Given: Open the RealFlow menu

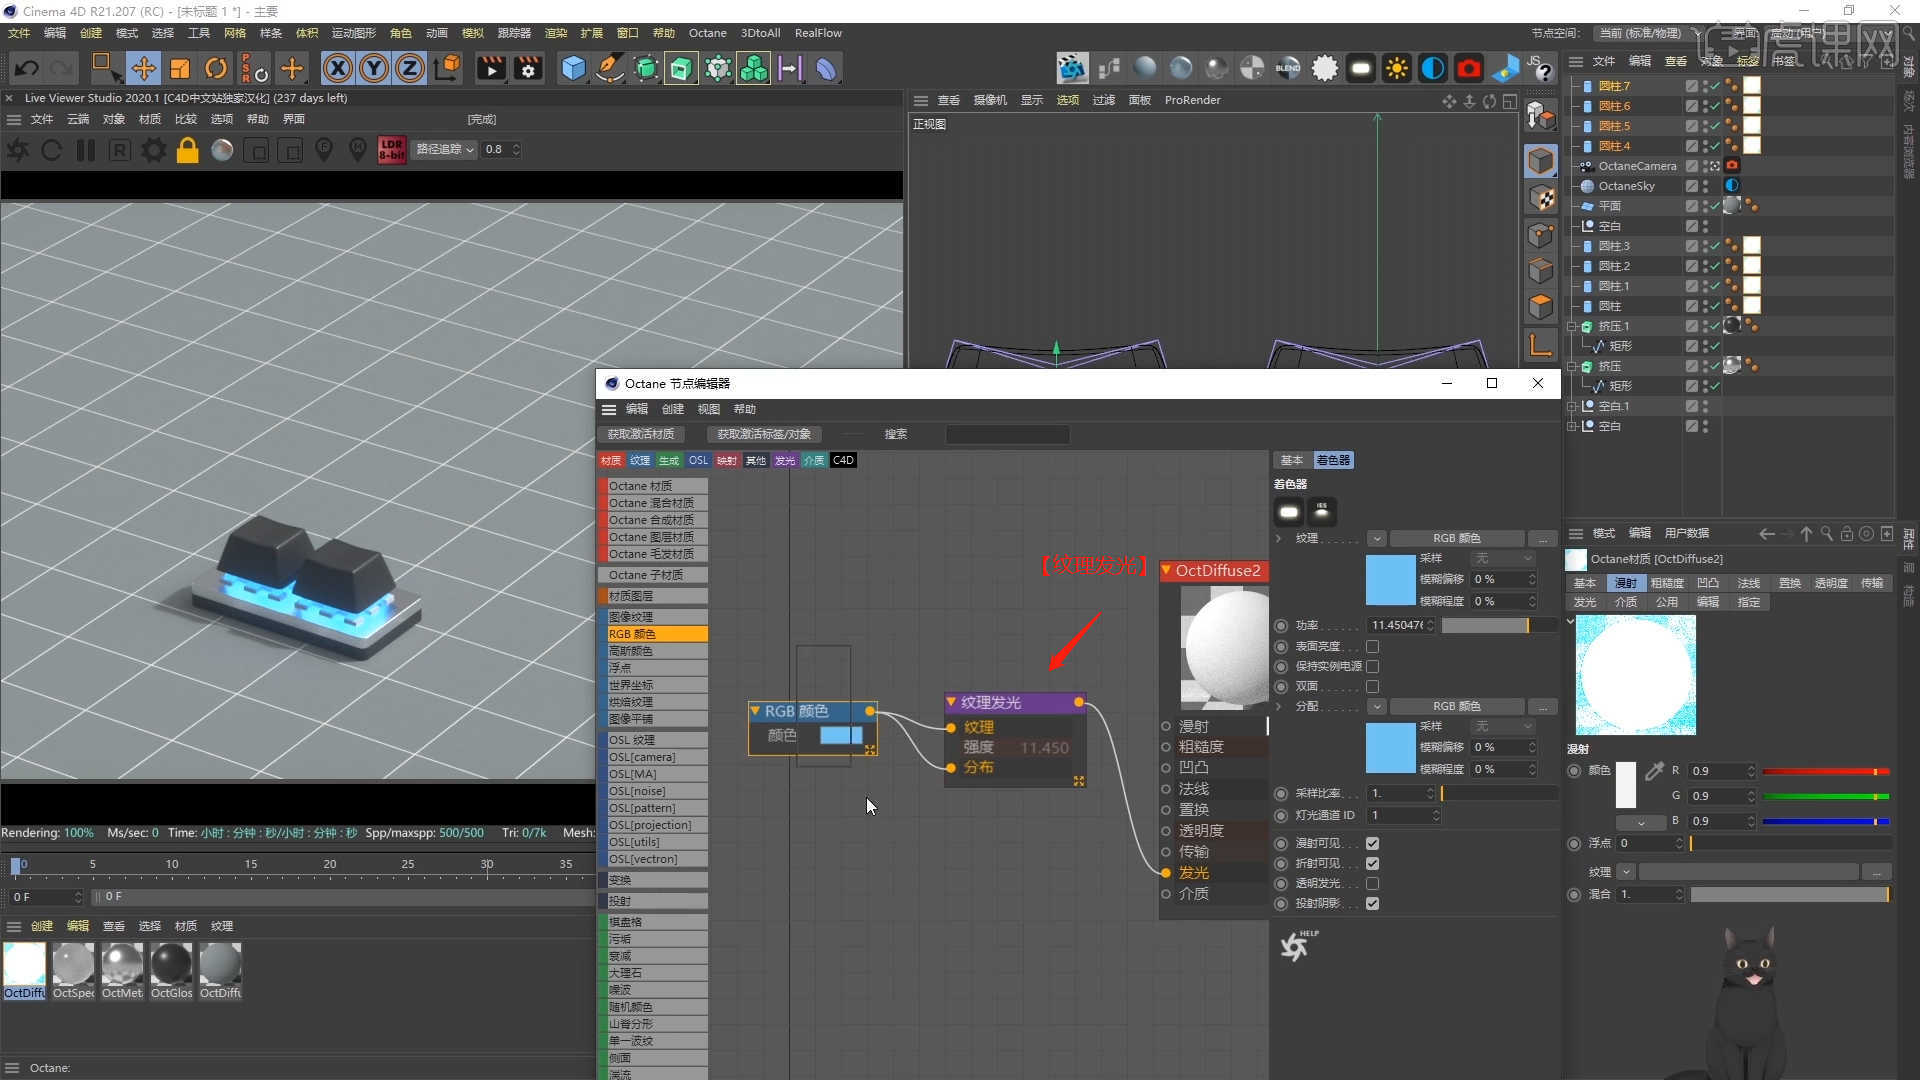Looking at the screenshot, I should [x=818, y=33].
